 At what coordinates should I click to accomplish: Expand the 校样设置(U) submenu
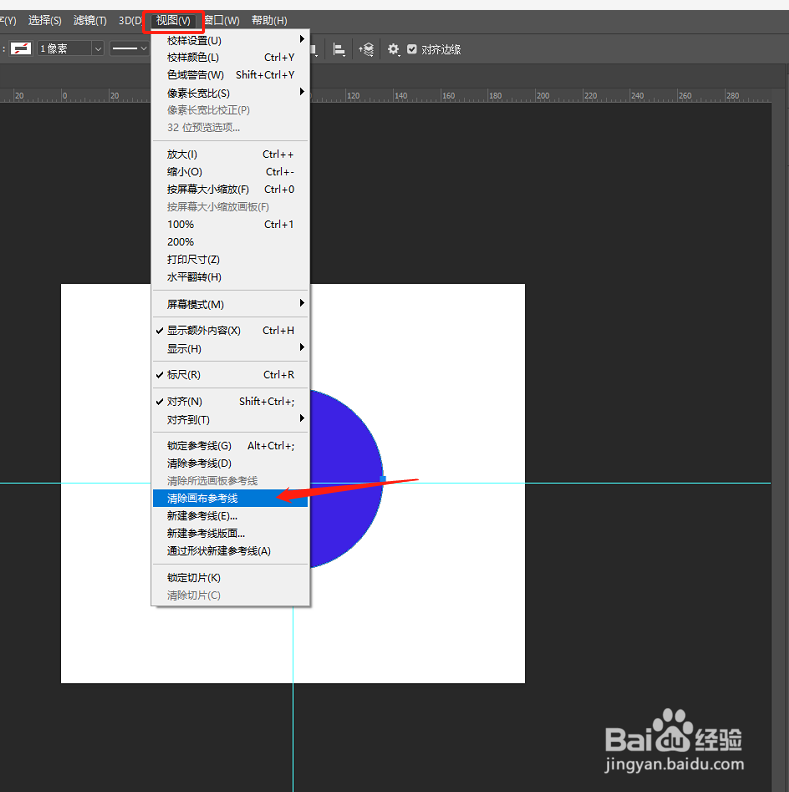click(230, 40)
